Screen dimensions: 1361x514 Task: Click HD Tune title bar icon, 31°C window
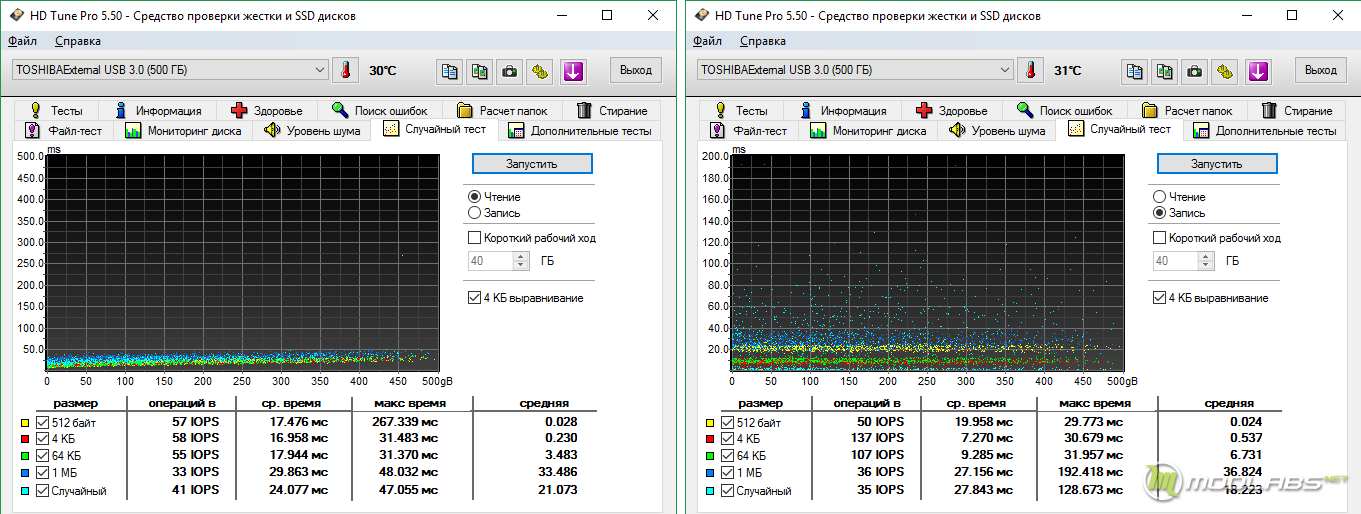(702, 16)
